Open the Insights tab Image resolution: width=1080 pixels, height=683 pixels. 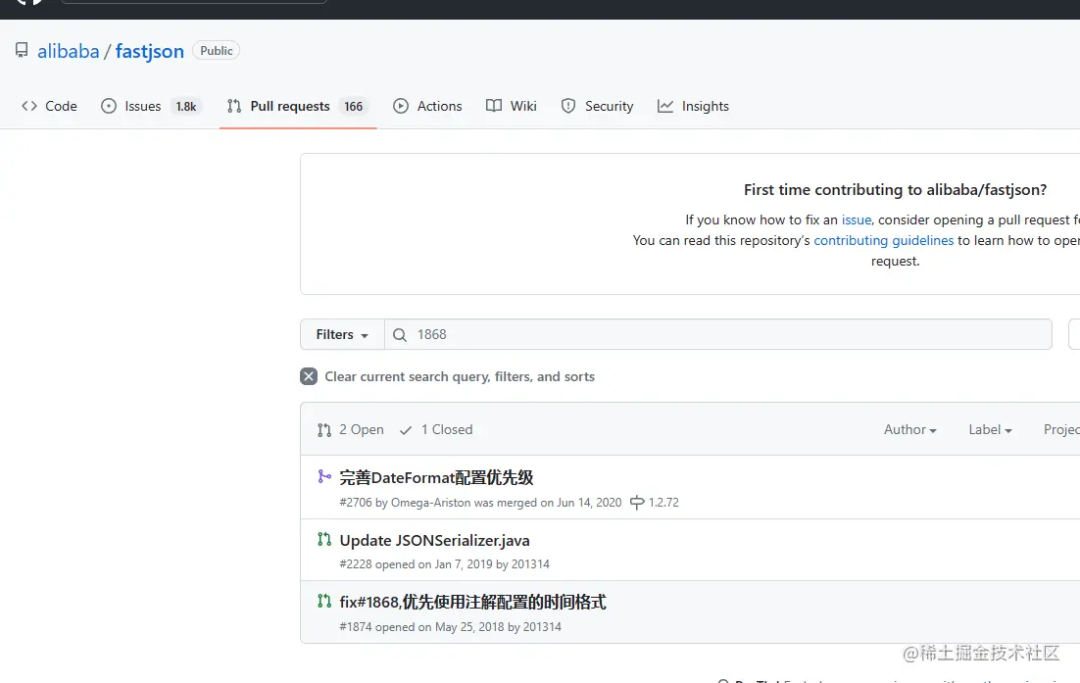click(693, 106)
